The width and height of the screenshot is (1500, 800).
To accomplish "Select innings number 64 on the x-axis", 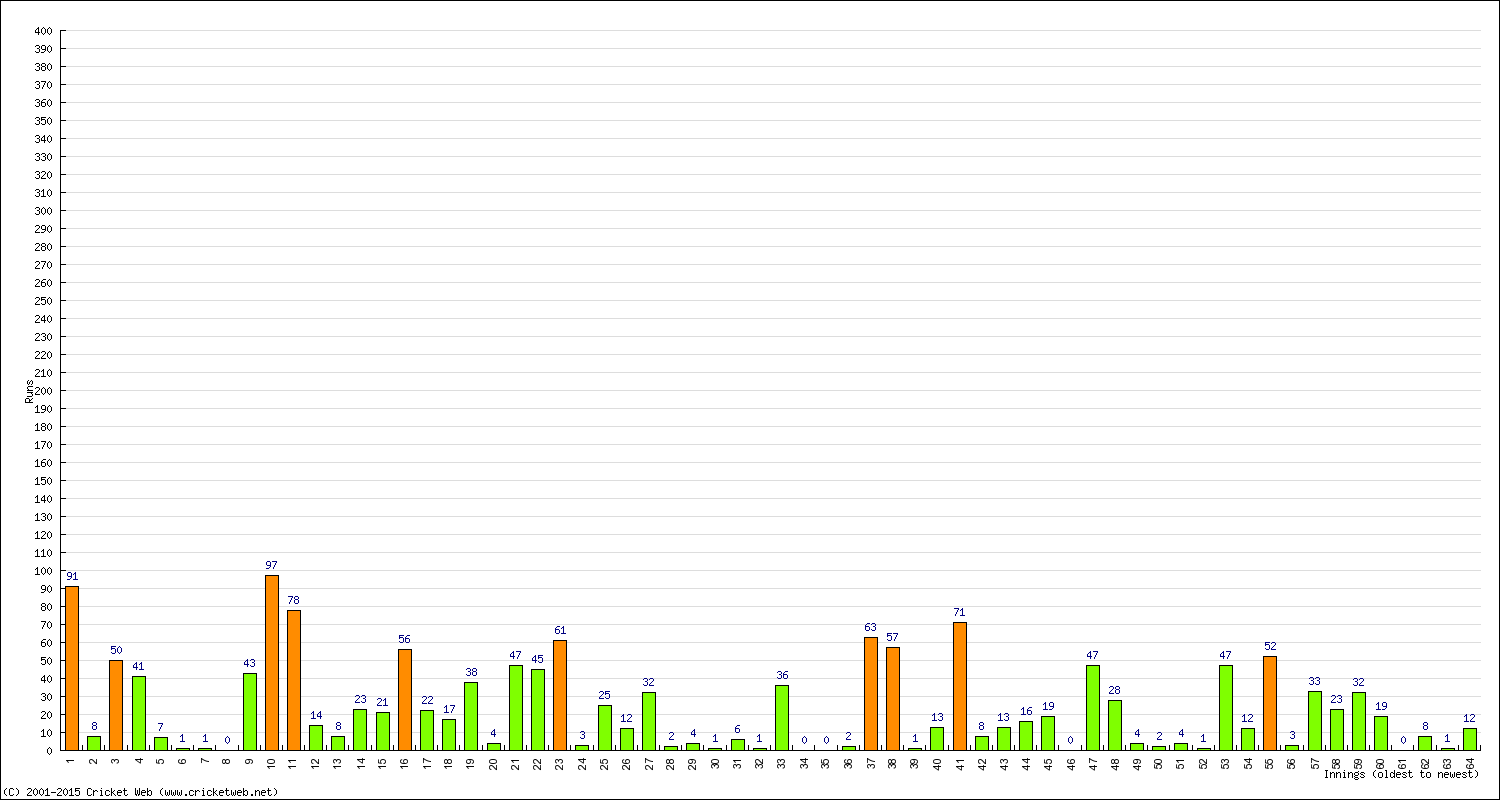I will point(1470,762).
